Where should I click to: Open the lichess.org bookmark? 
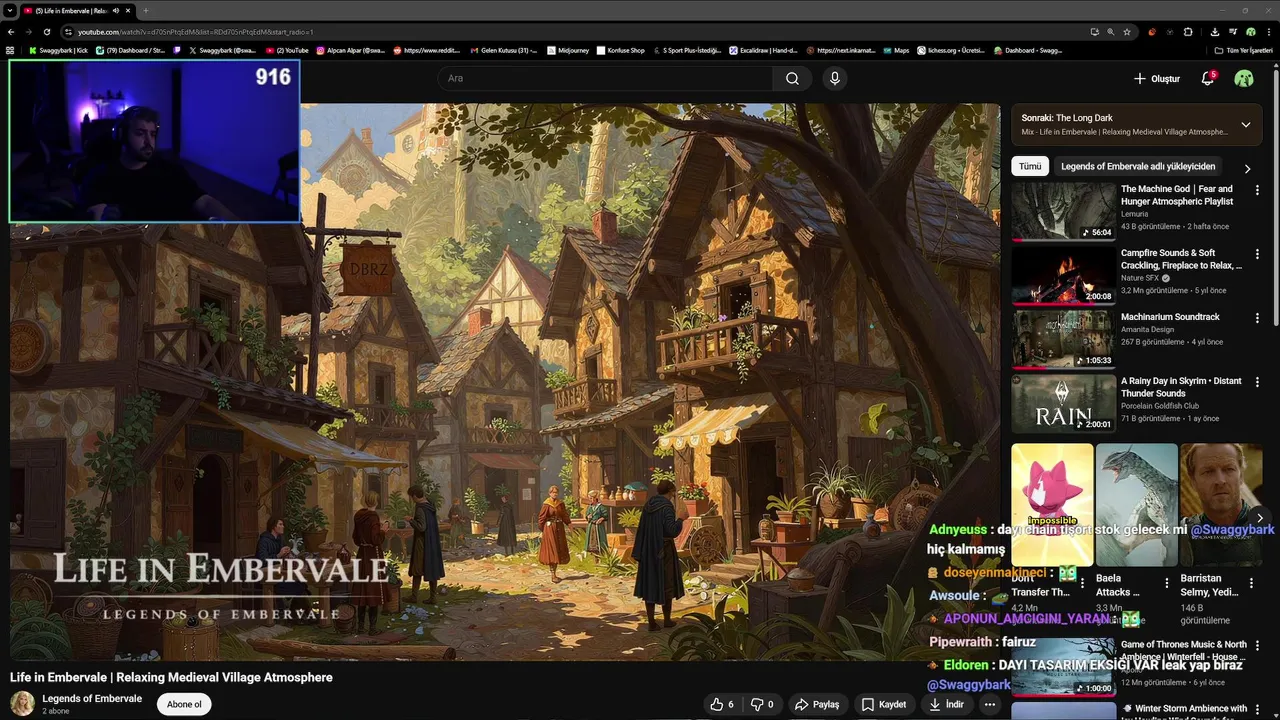[951, 50]
